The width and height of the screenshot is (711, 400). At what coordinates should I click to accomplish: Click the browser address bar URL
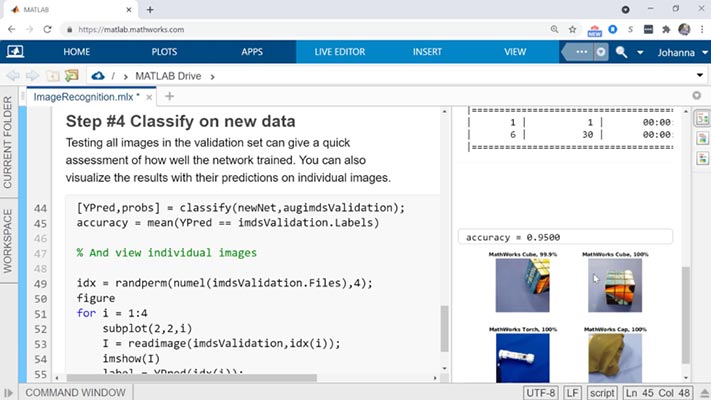[x=131, y=29]
